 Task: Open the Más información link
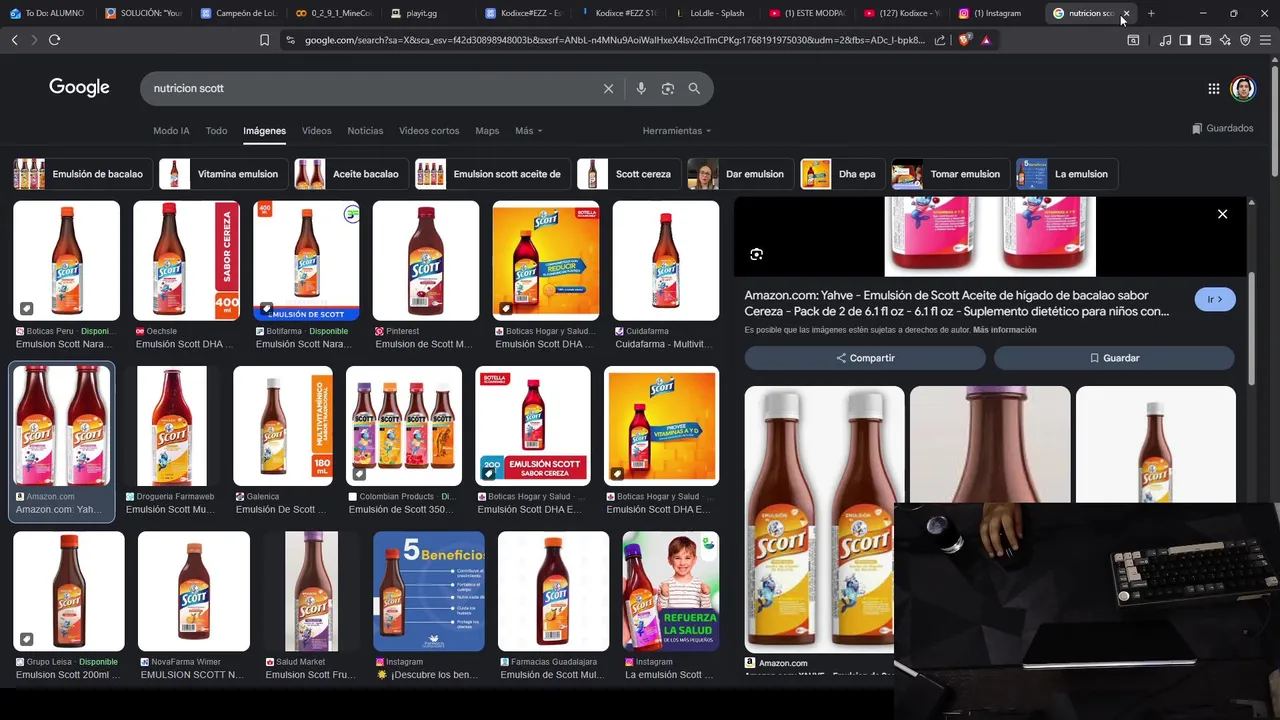(1005, 330)
